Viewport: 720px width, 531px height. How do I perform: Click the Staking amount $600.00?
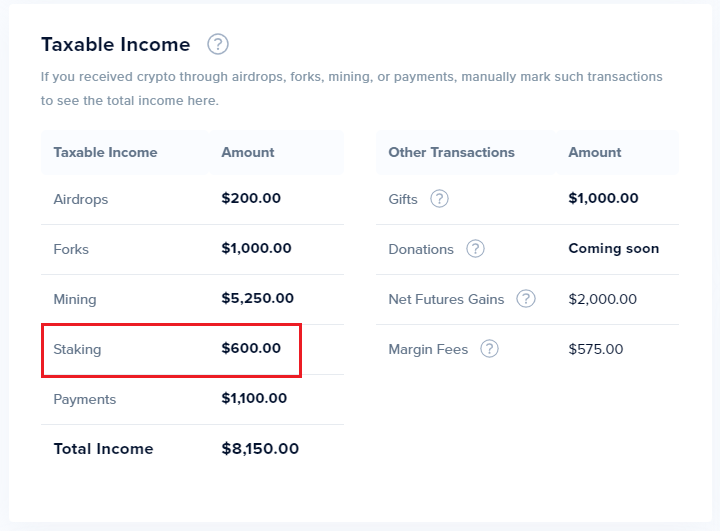(251, 348)
